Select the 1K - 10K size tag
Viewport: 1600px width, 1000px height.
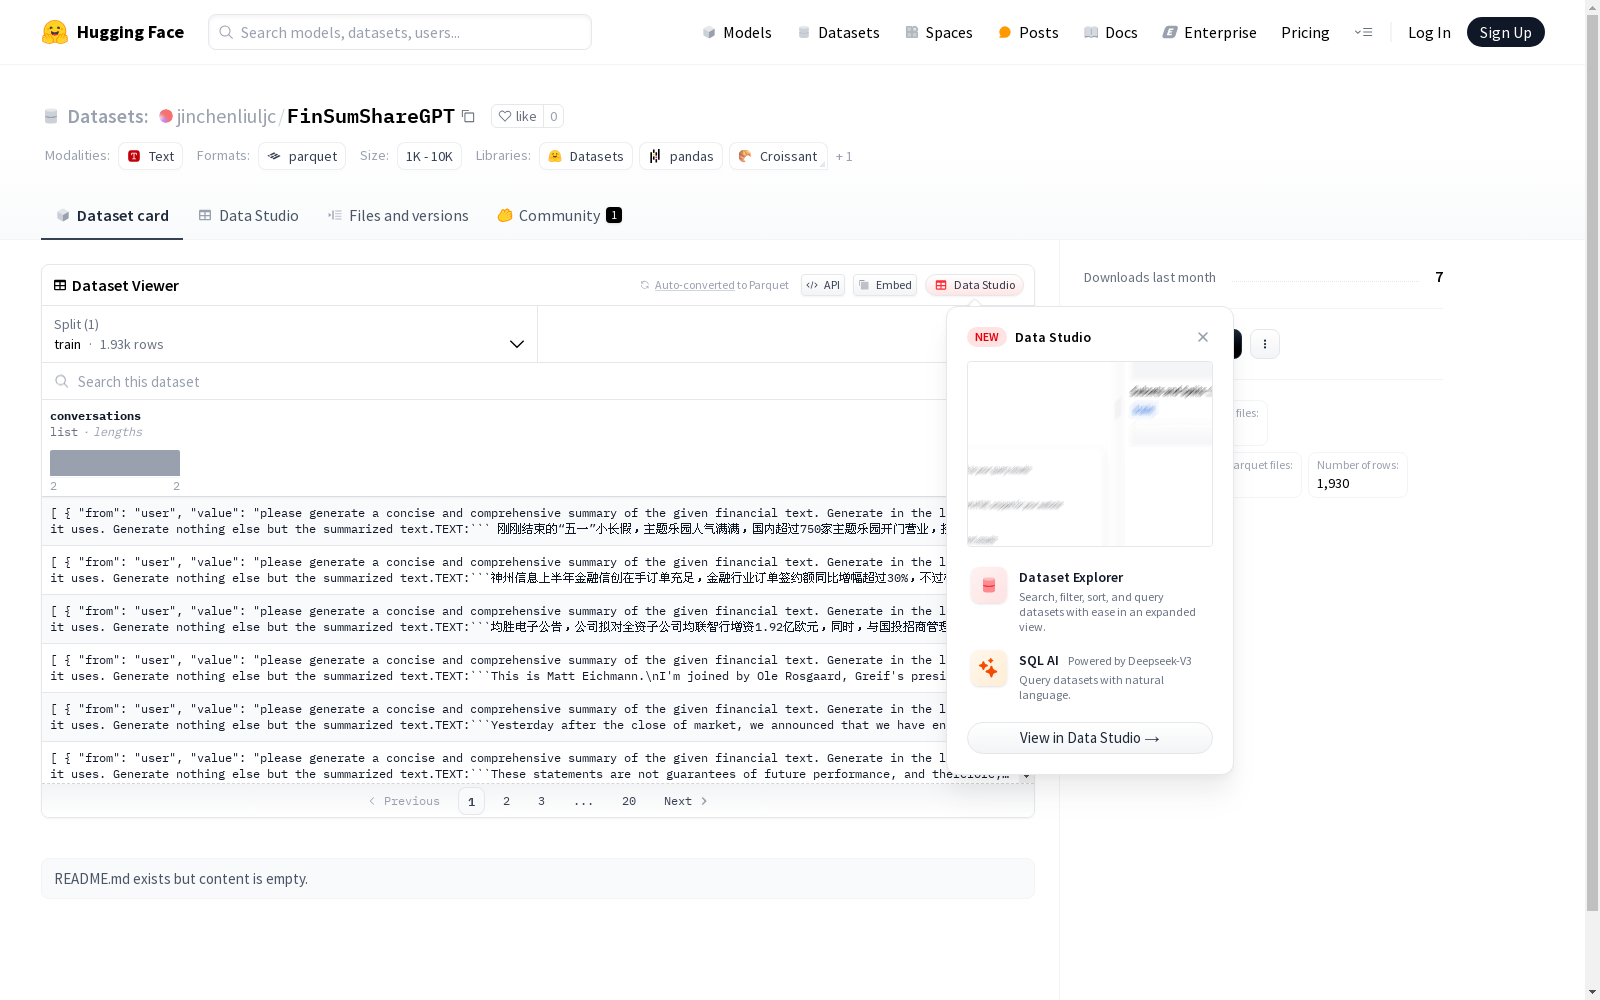tap(429, 156)
